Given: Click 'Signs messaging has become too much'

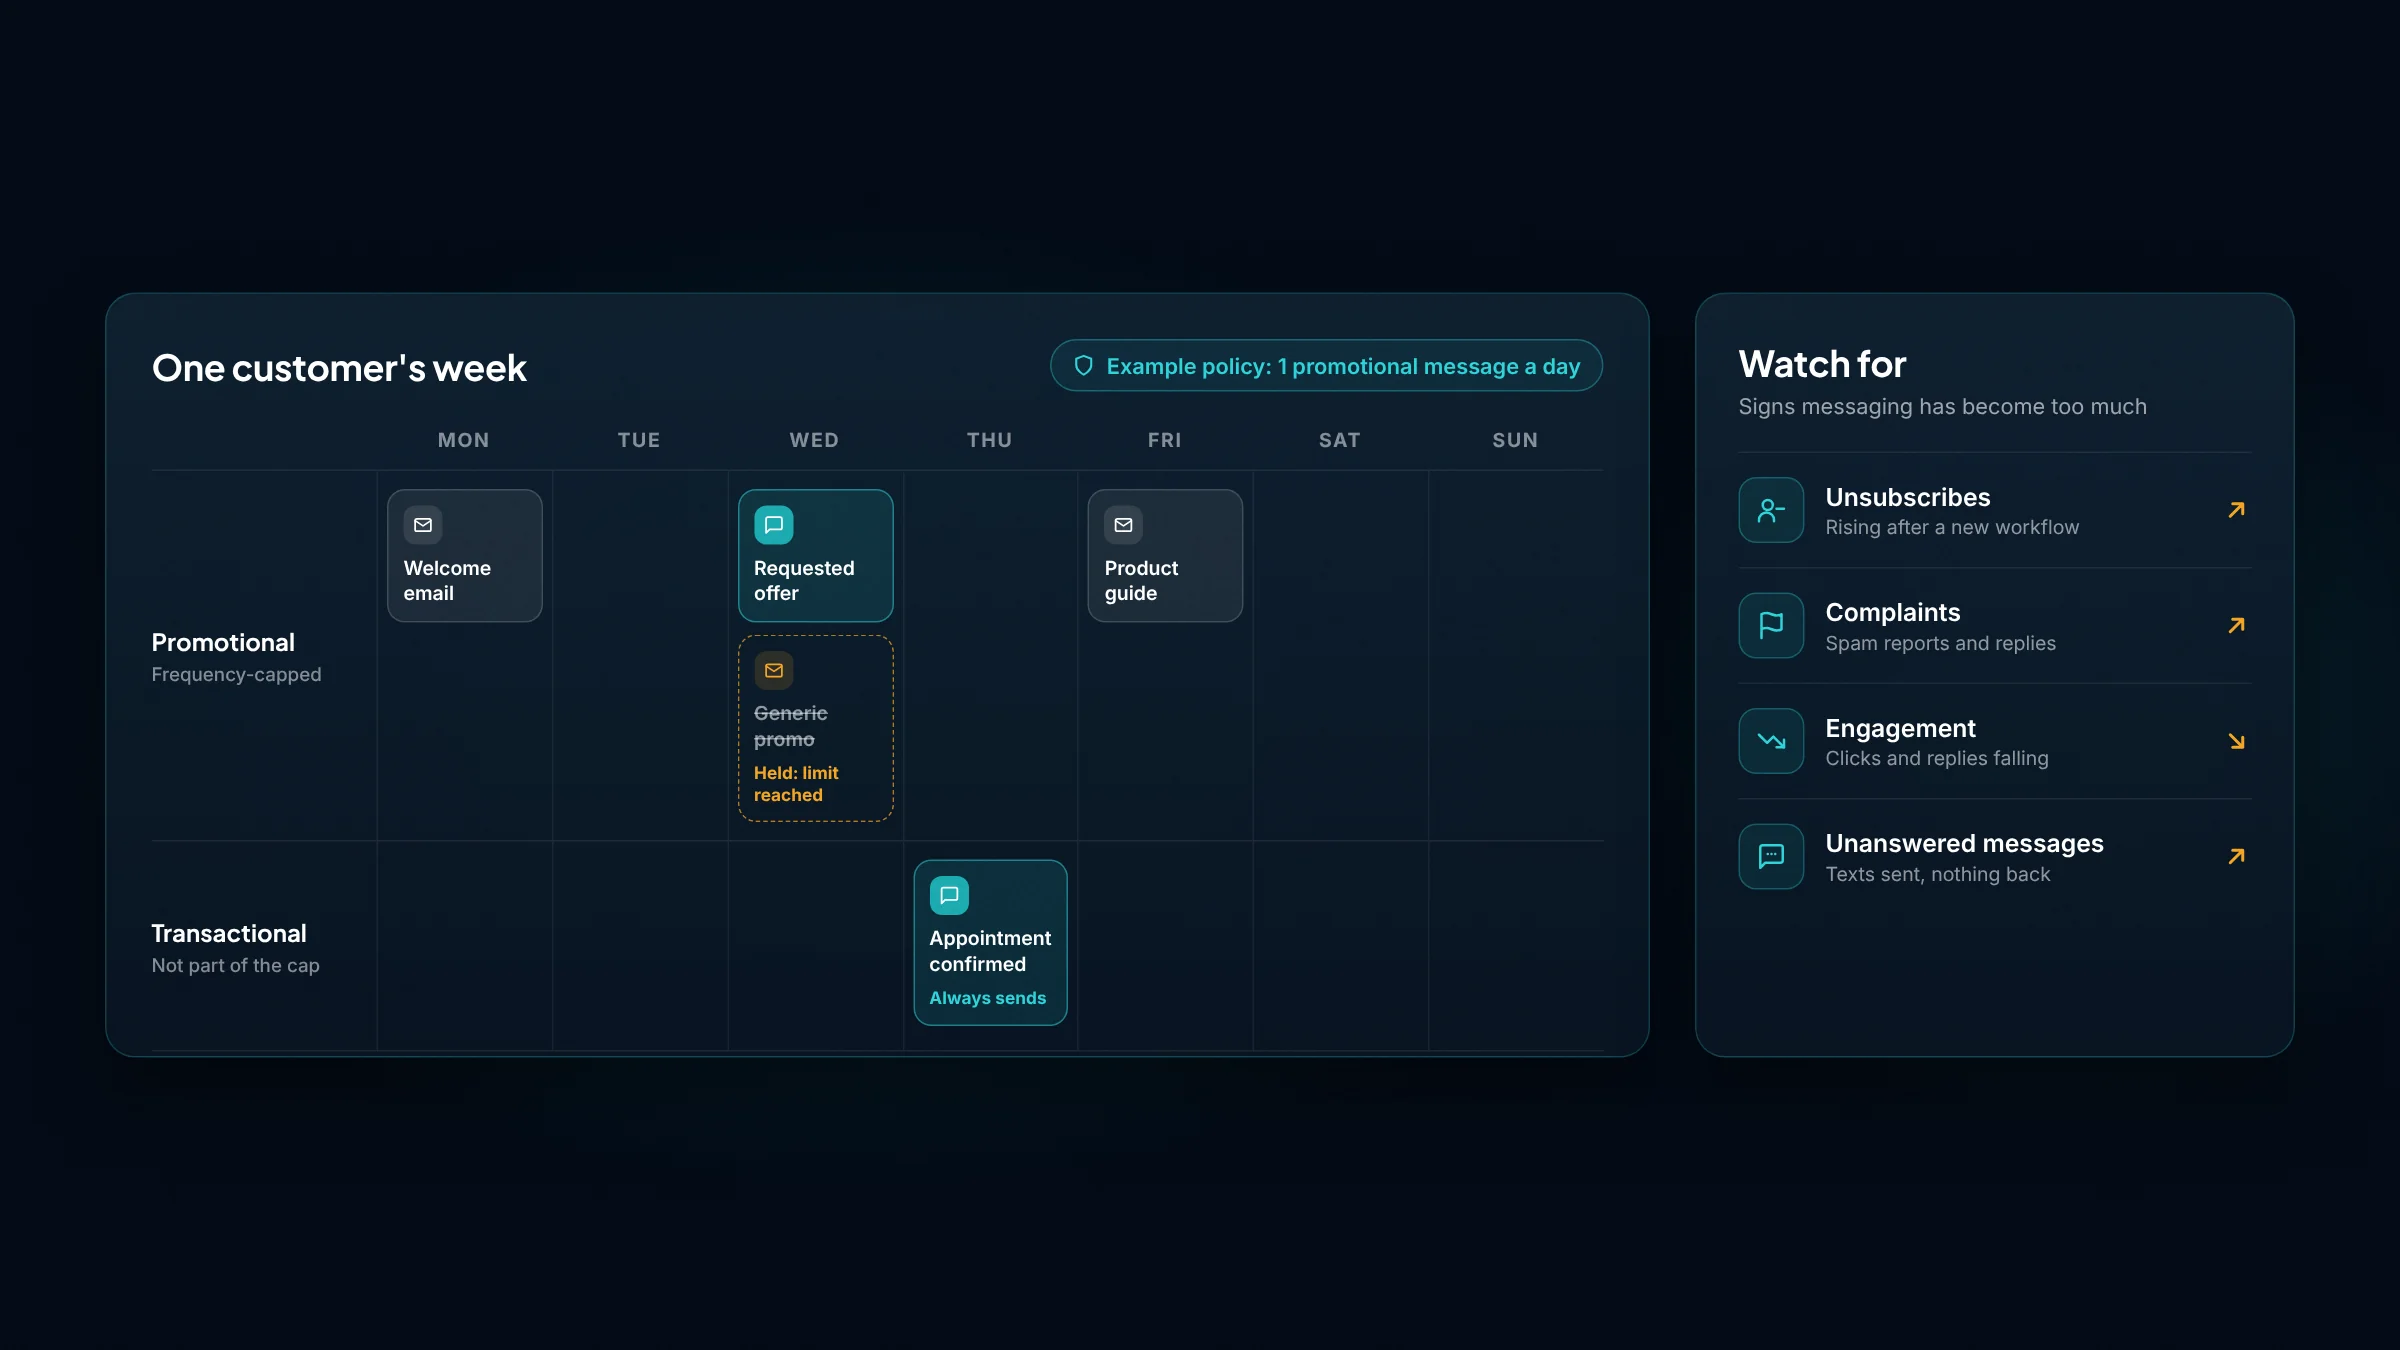Looking at the screenshot, I should (1942, 407).
